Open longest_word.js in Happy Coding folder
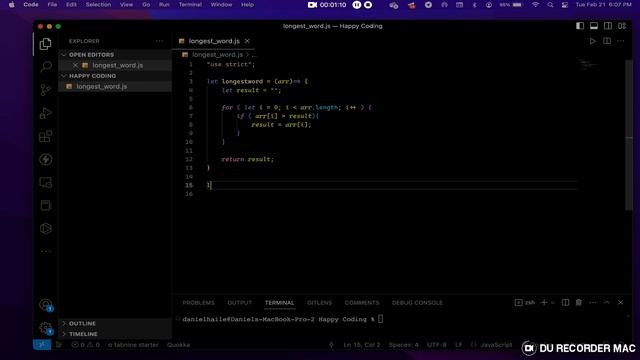This screenshot has height=360, width=640. (116, 87)
